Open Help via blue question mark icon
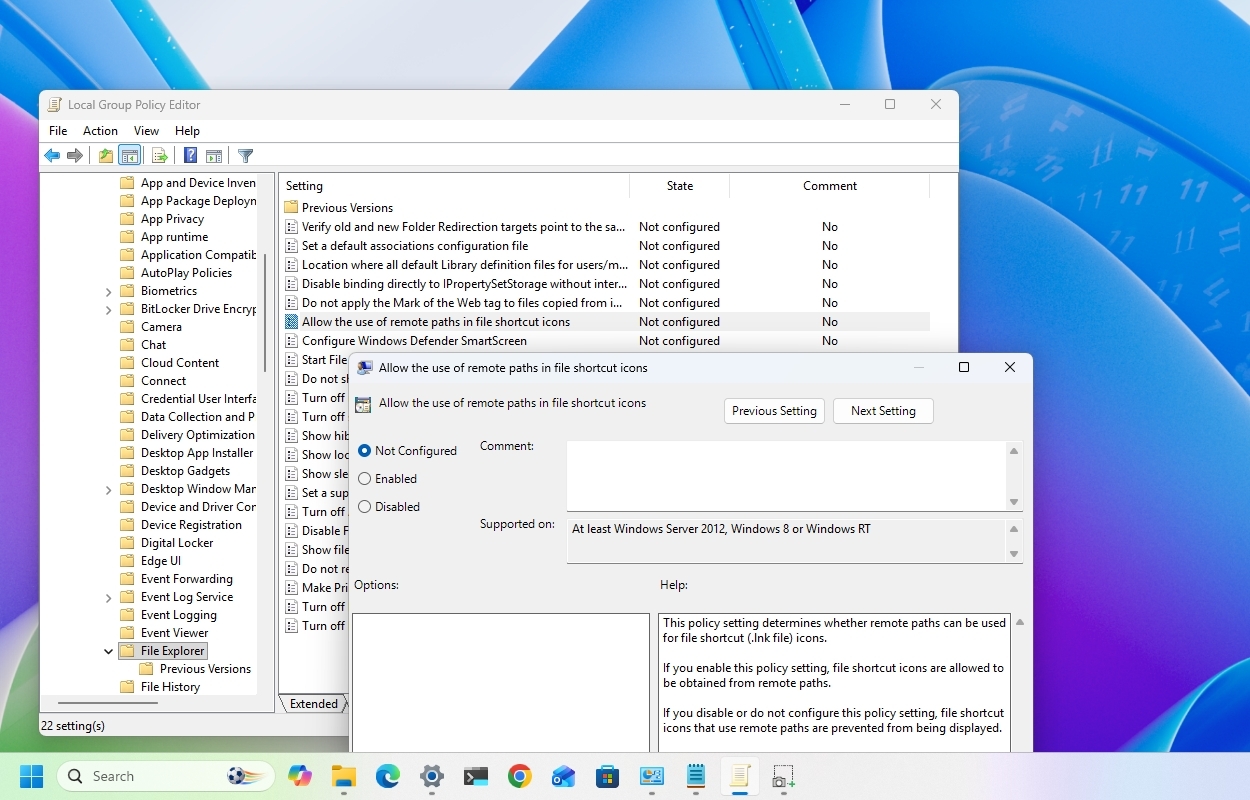This screenshot has width=1250, height=800. tap(190, 156)
